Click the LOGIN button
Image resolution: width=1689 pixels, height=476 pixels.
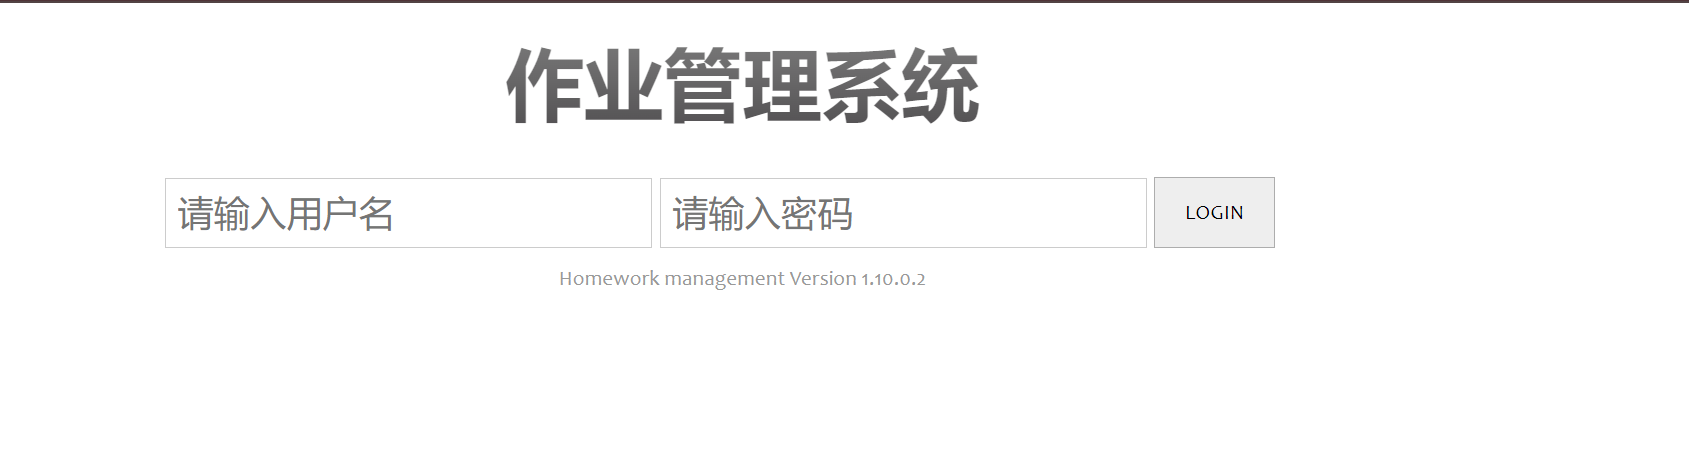pos(1214,212)
